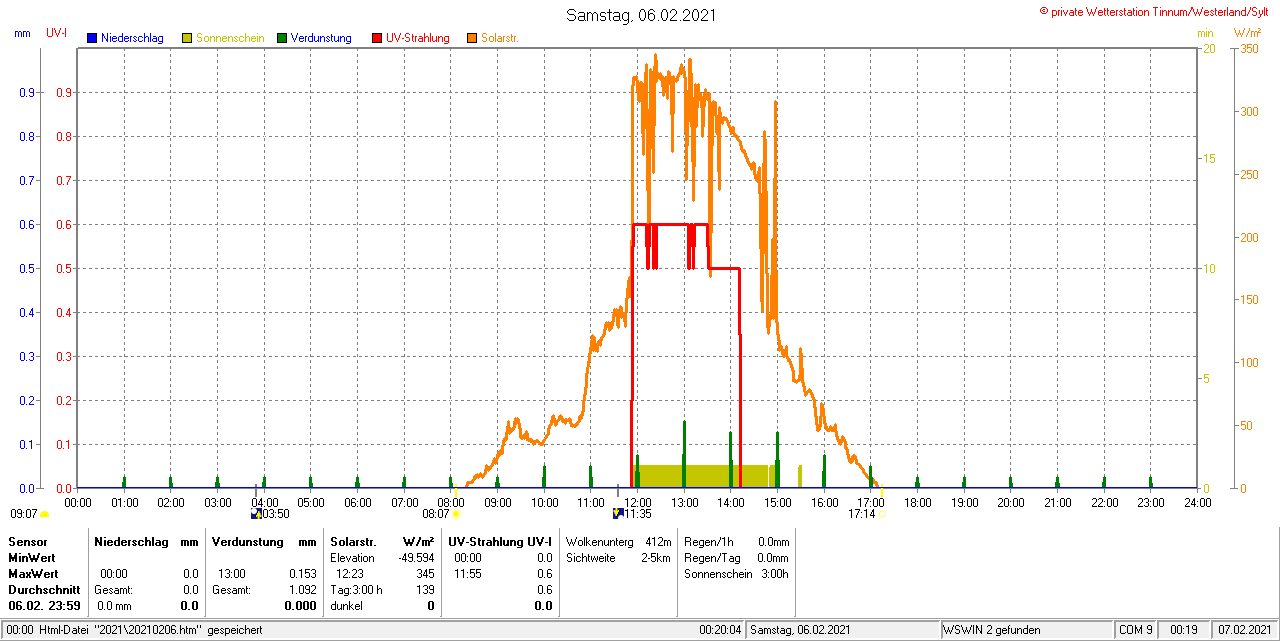Click the Elevation value -49.594

[414, 557]
